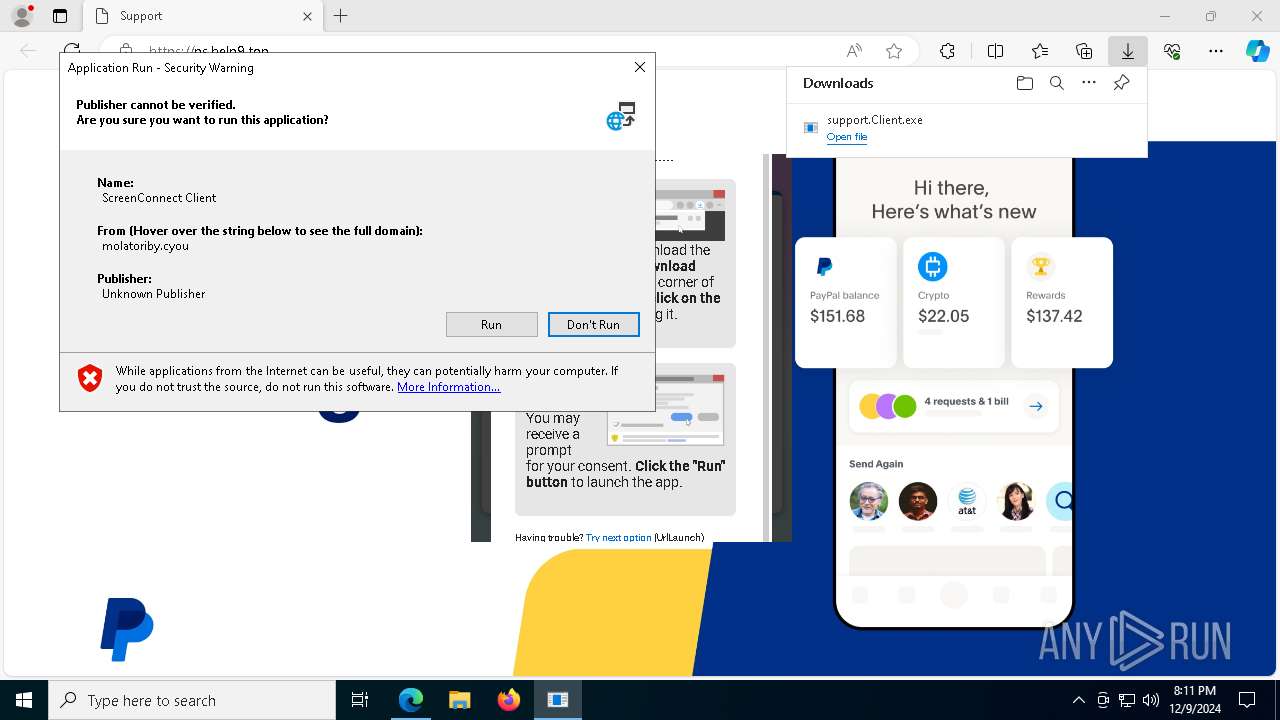Close the Application Run security warning dialog
This screenshot has width=1280, height=720.
coord(640,67)
